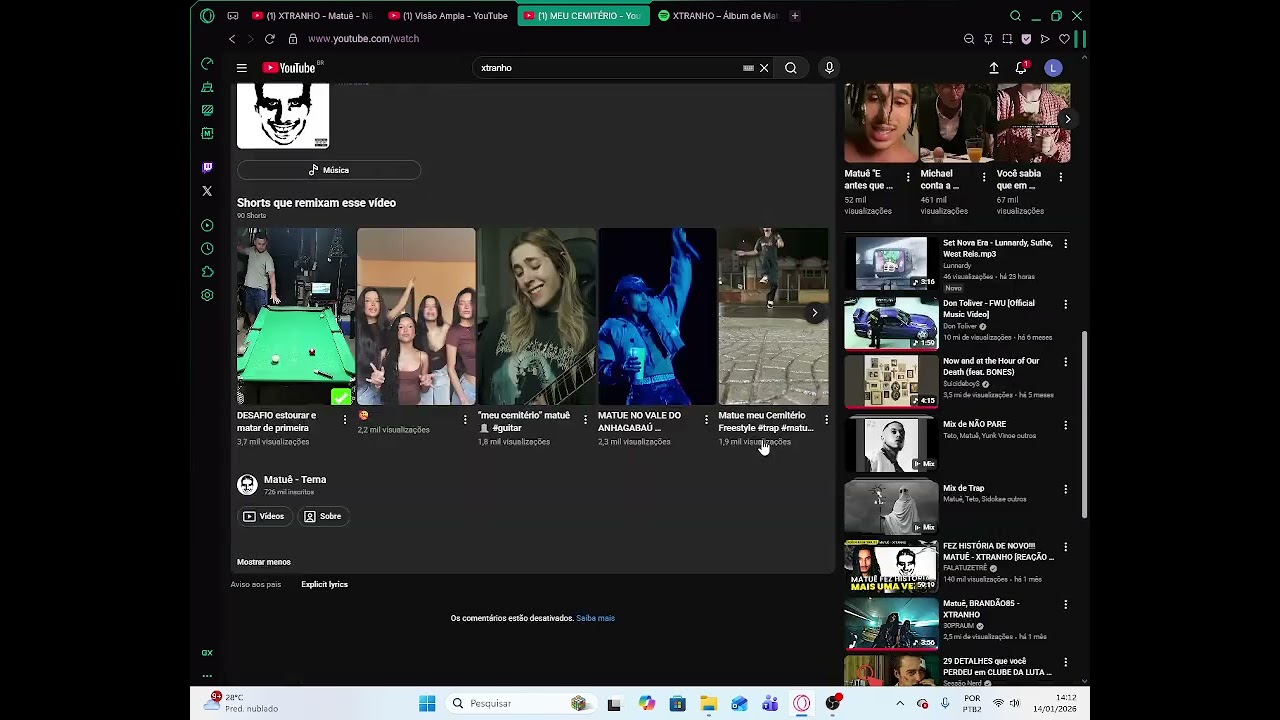The height and width of the screenshot is (720, 1280).
Task: Open menu for 'Don Toliver - FWU' video
Action: (x=1065, y=304)
